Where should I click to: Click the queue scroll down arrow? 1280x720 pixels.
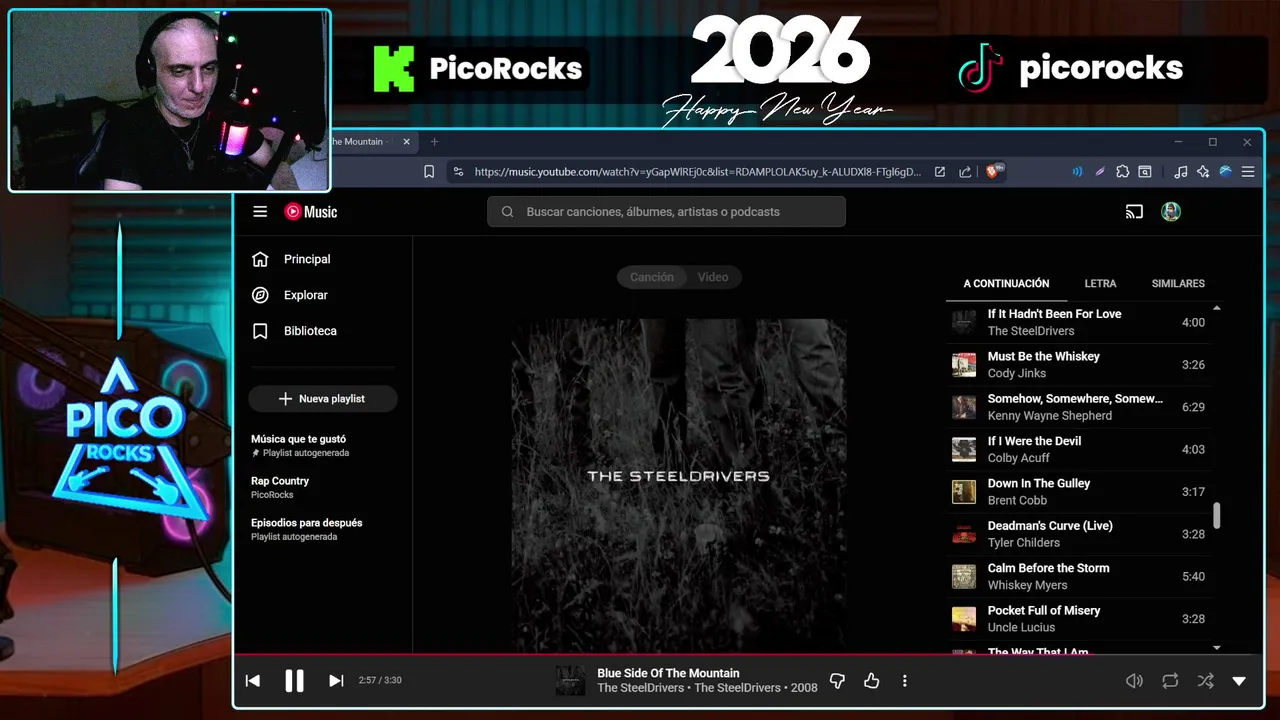[1217, 648]
